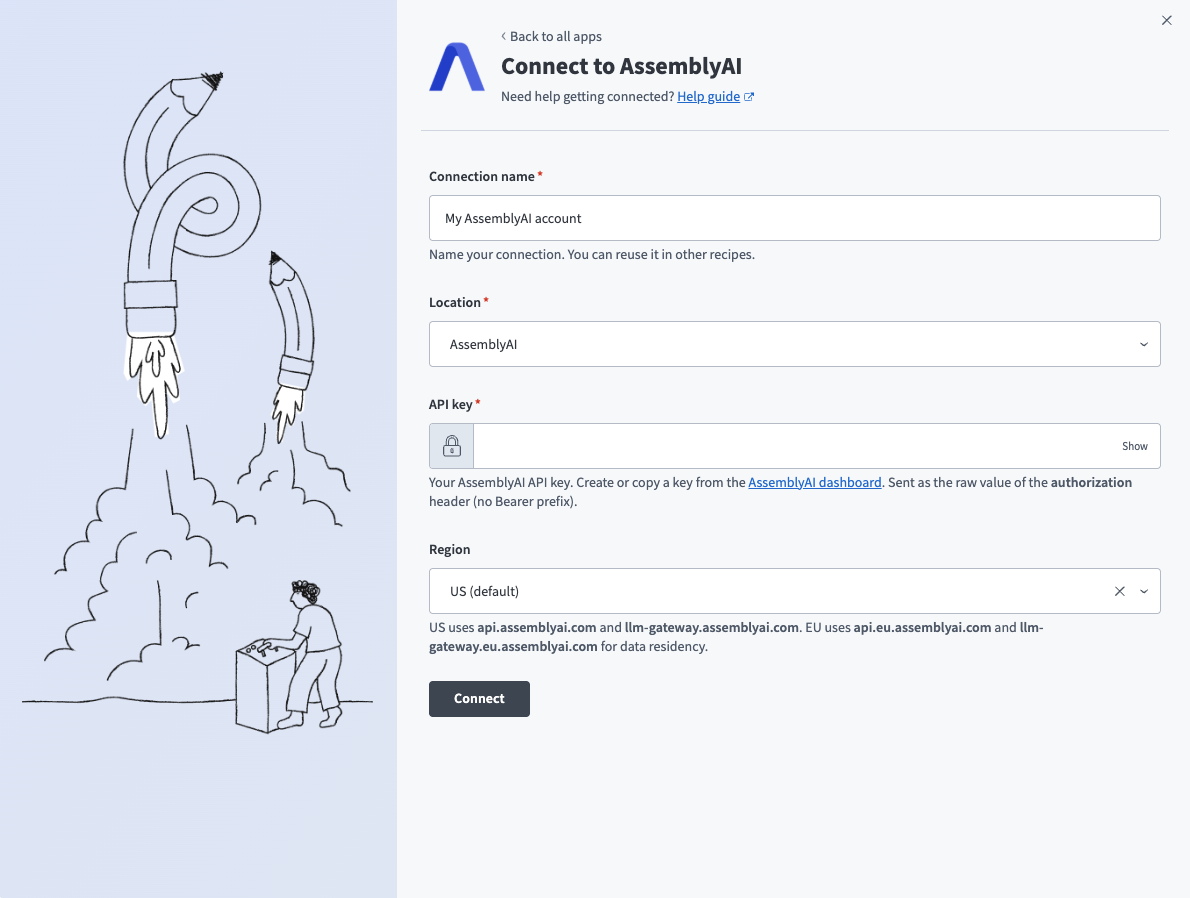Click the lock icon beside API key
Screen dimensions: 1190x898
[x=452, y=446]
